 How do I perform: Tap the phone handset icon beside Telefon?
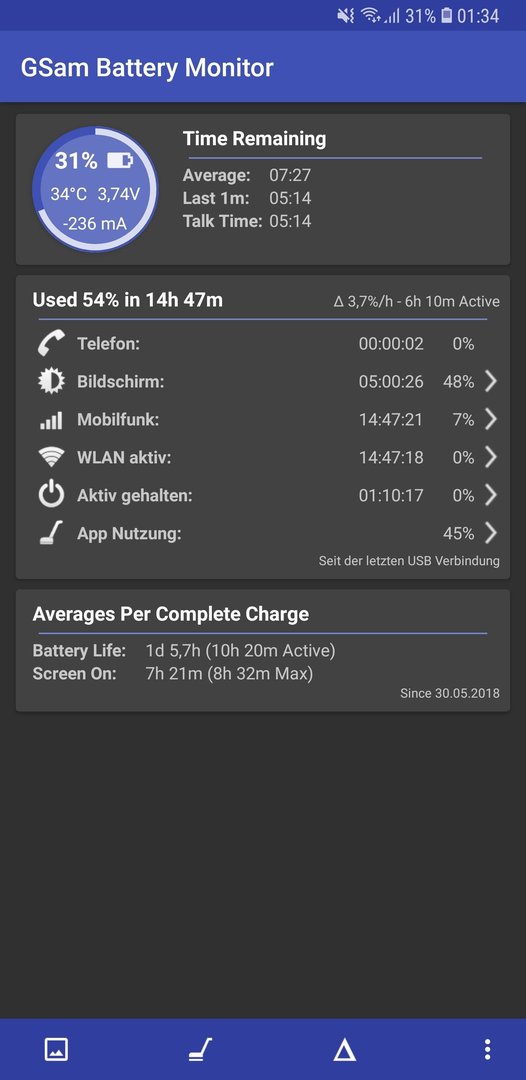point(51,343)
